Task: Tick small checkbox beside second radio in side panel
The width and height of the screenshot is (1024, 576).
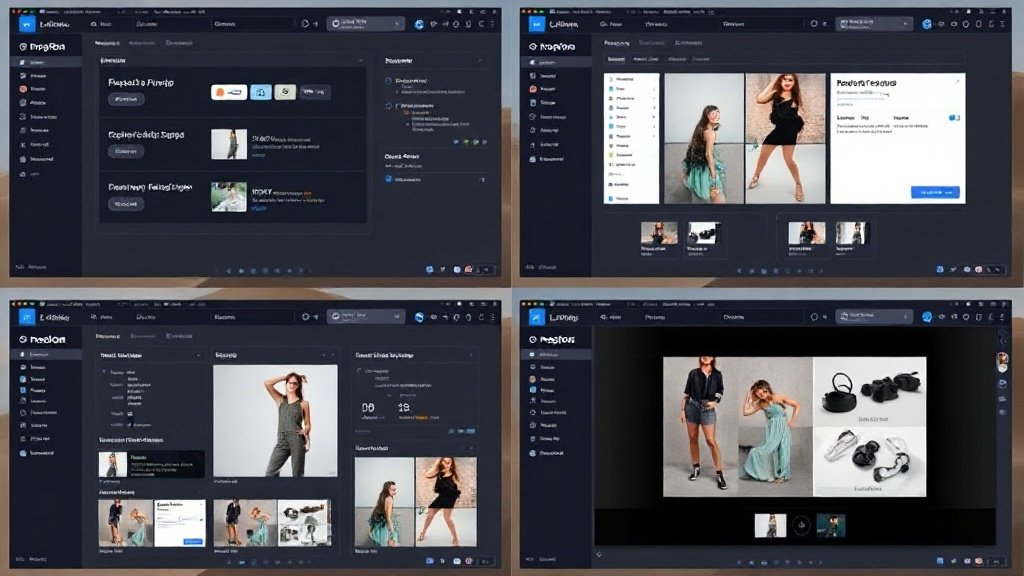Action: tap(398, 106)
